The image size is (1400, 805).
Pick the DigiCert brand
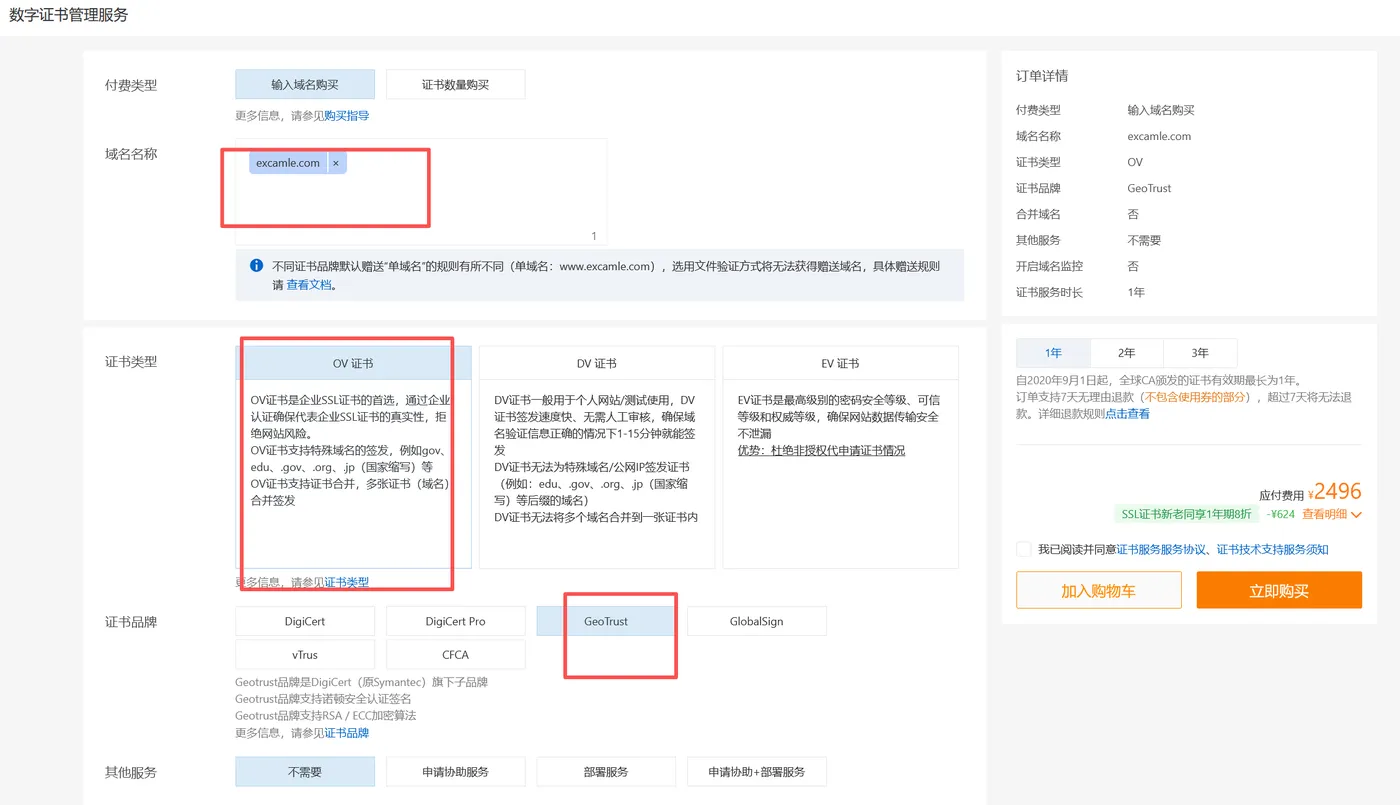coord(305,621)
